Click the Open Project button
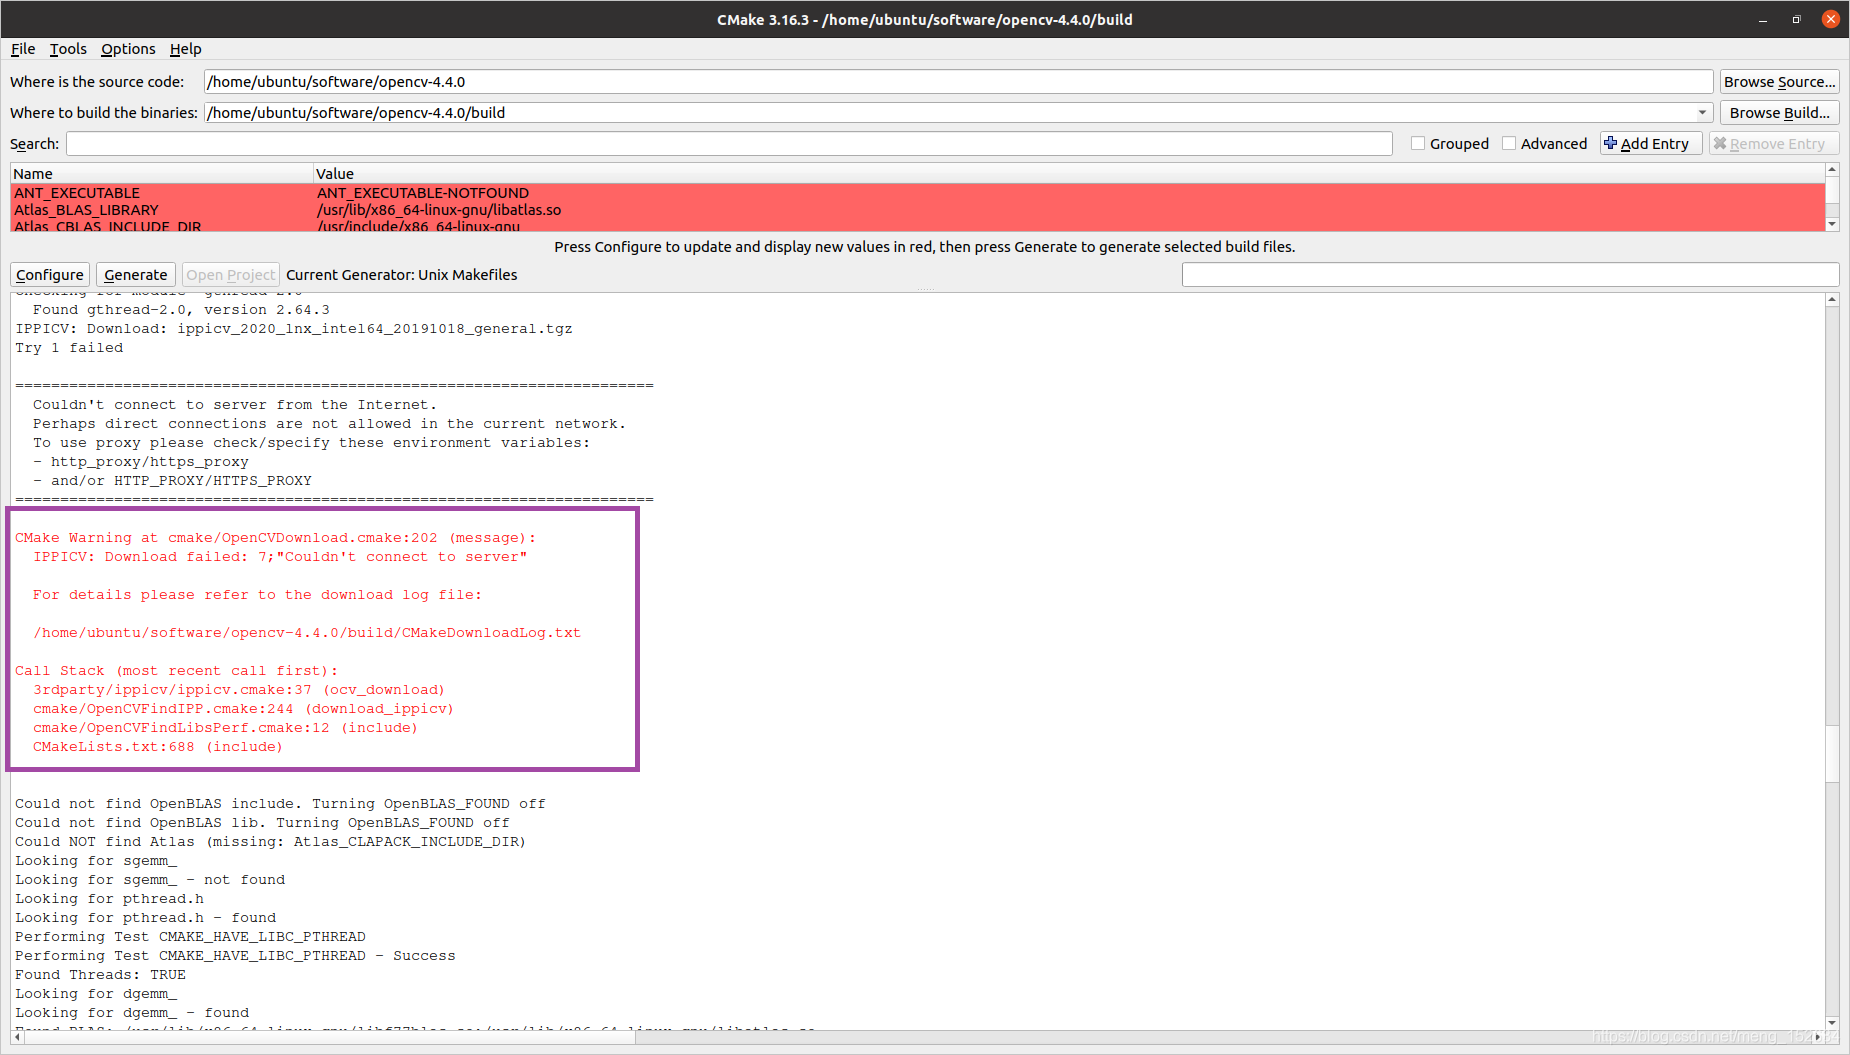 click(x=230, y=275)
